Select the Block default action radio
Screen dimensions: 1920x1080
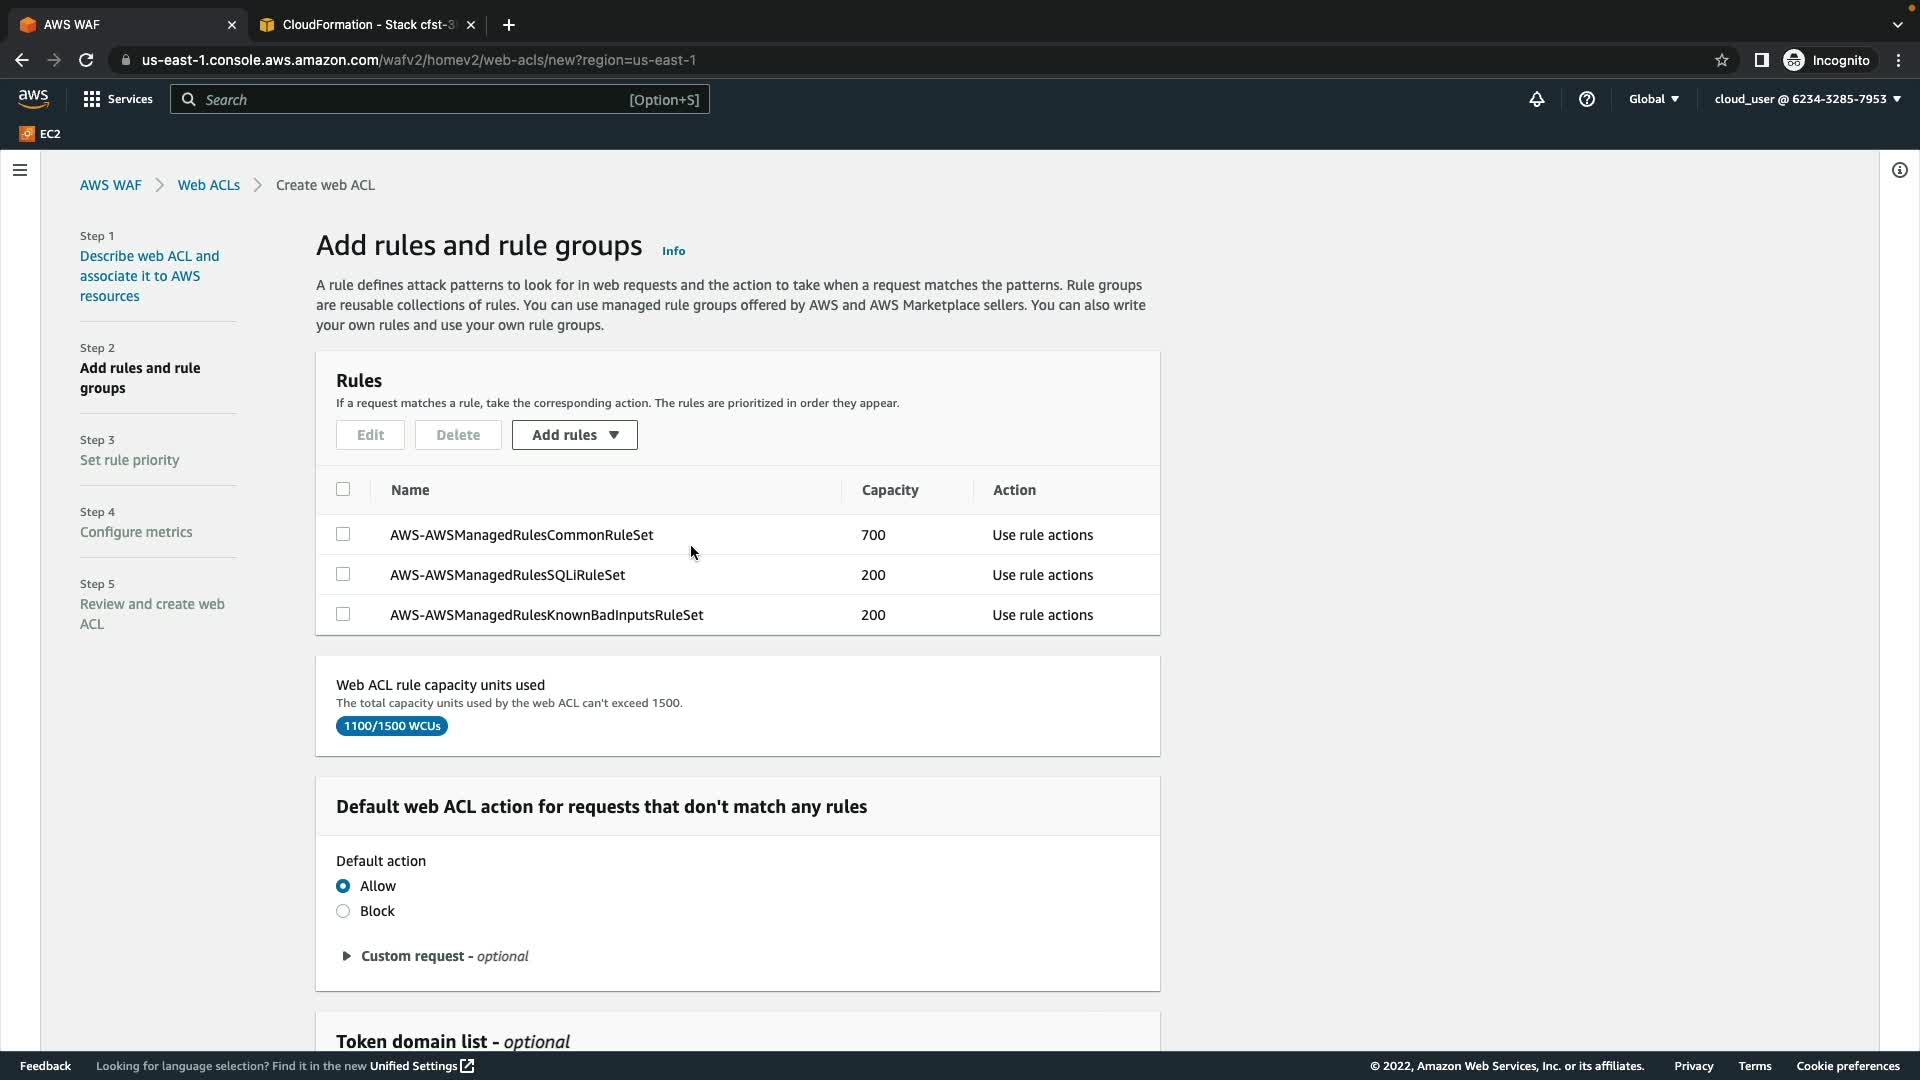pyautogui.click(x=343, y=911)
